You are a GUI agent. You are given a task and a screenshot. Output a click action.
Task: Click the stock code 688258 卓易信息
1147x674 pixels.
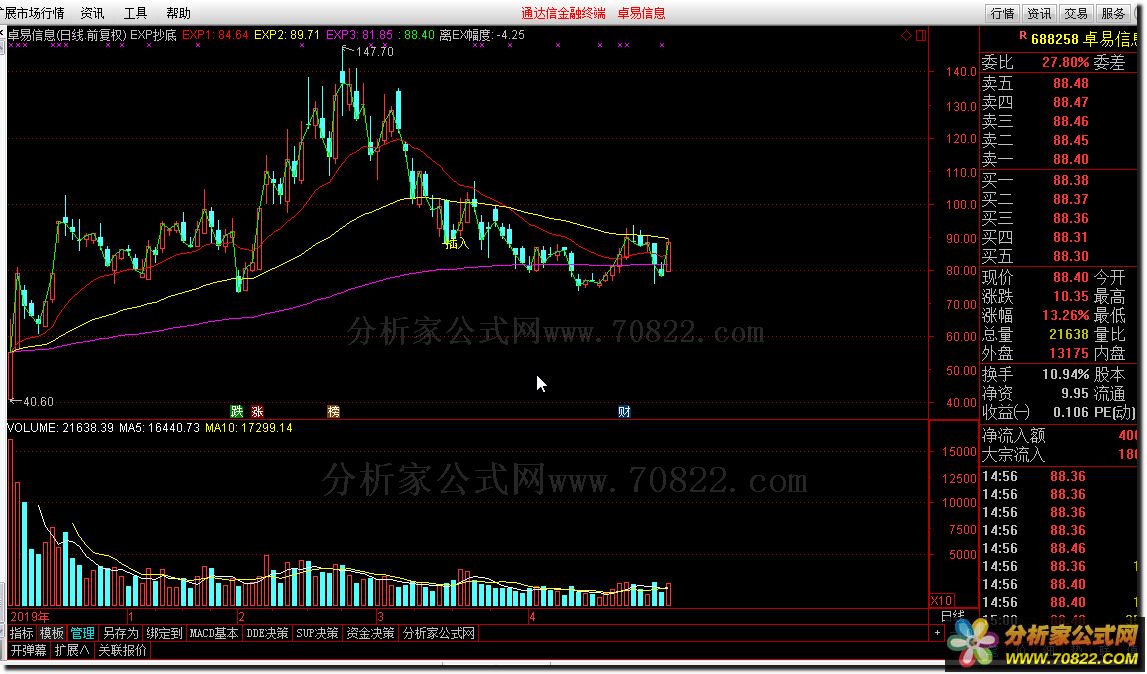coord(1084,39)
